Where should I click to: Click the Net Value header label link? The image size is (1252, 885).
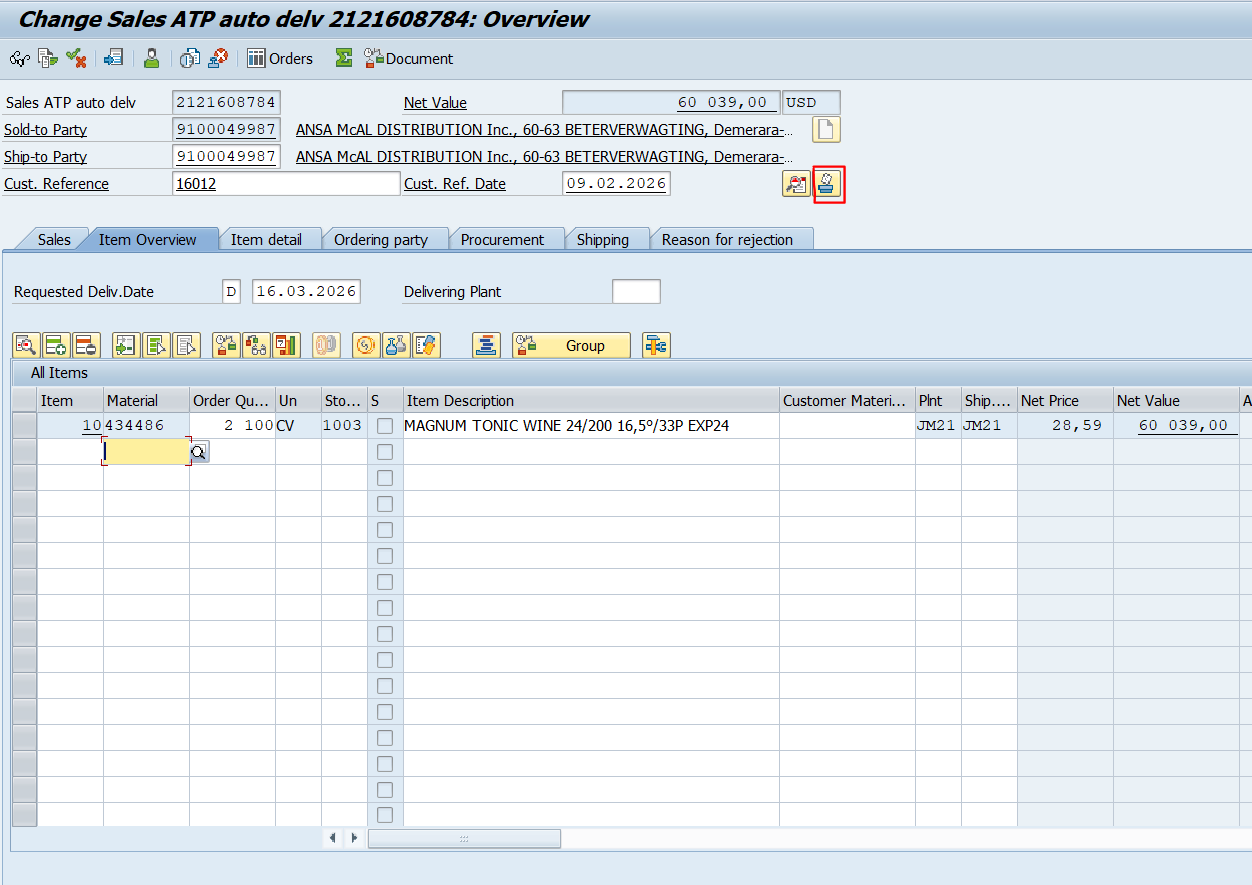coord(435,103)
